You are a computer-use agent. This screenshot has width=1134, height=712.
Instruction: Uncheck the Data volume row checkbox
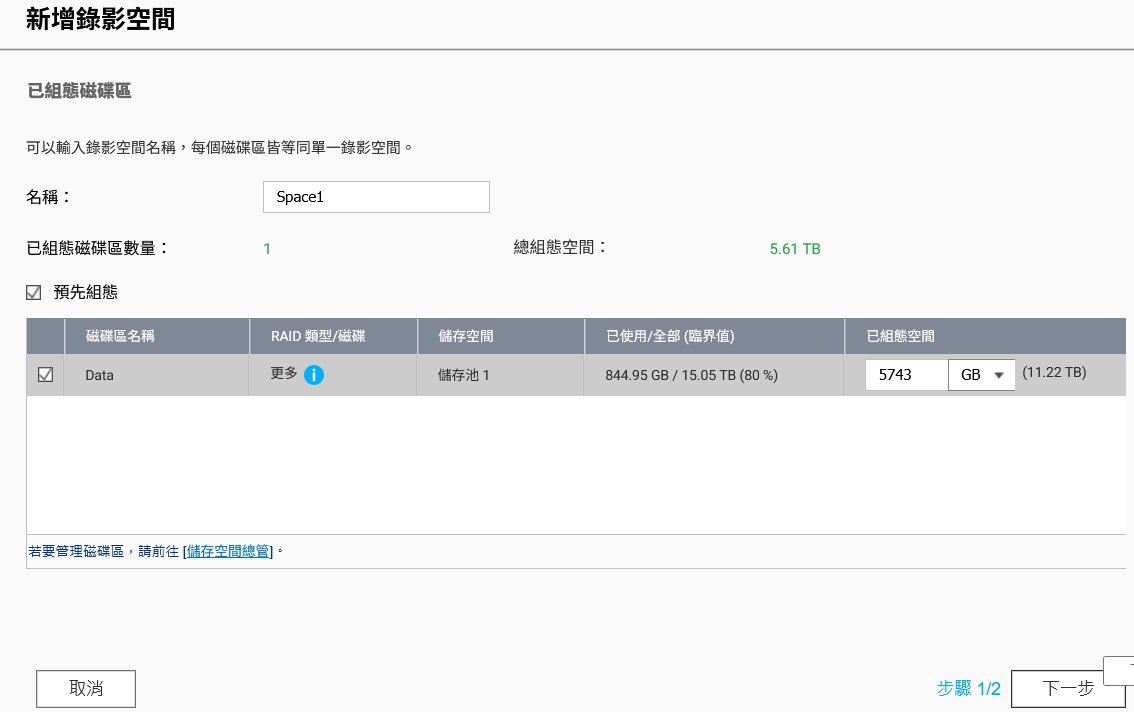click(x=45, y=375)
